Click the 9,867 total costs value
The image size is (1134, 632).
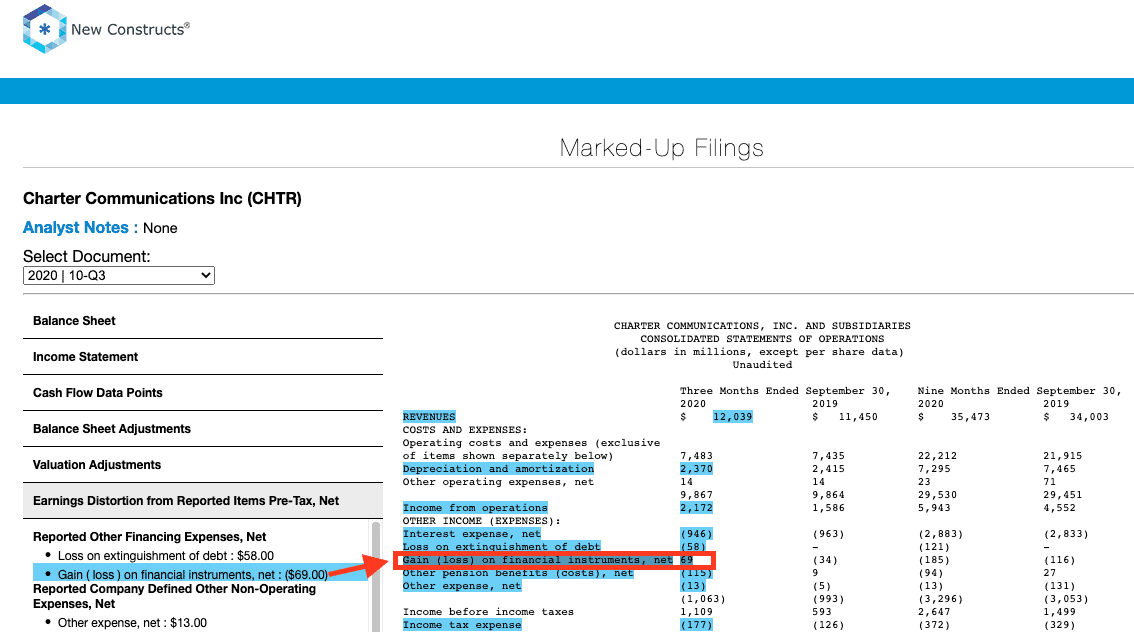(x=696, y=495)
